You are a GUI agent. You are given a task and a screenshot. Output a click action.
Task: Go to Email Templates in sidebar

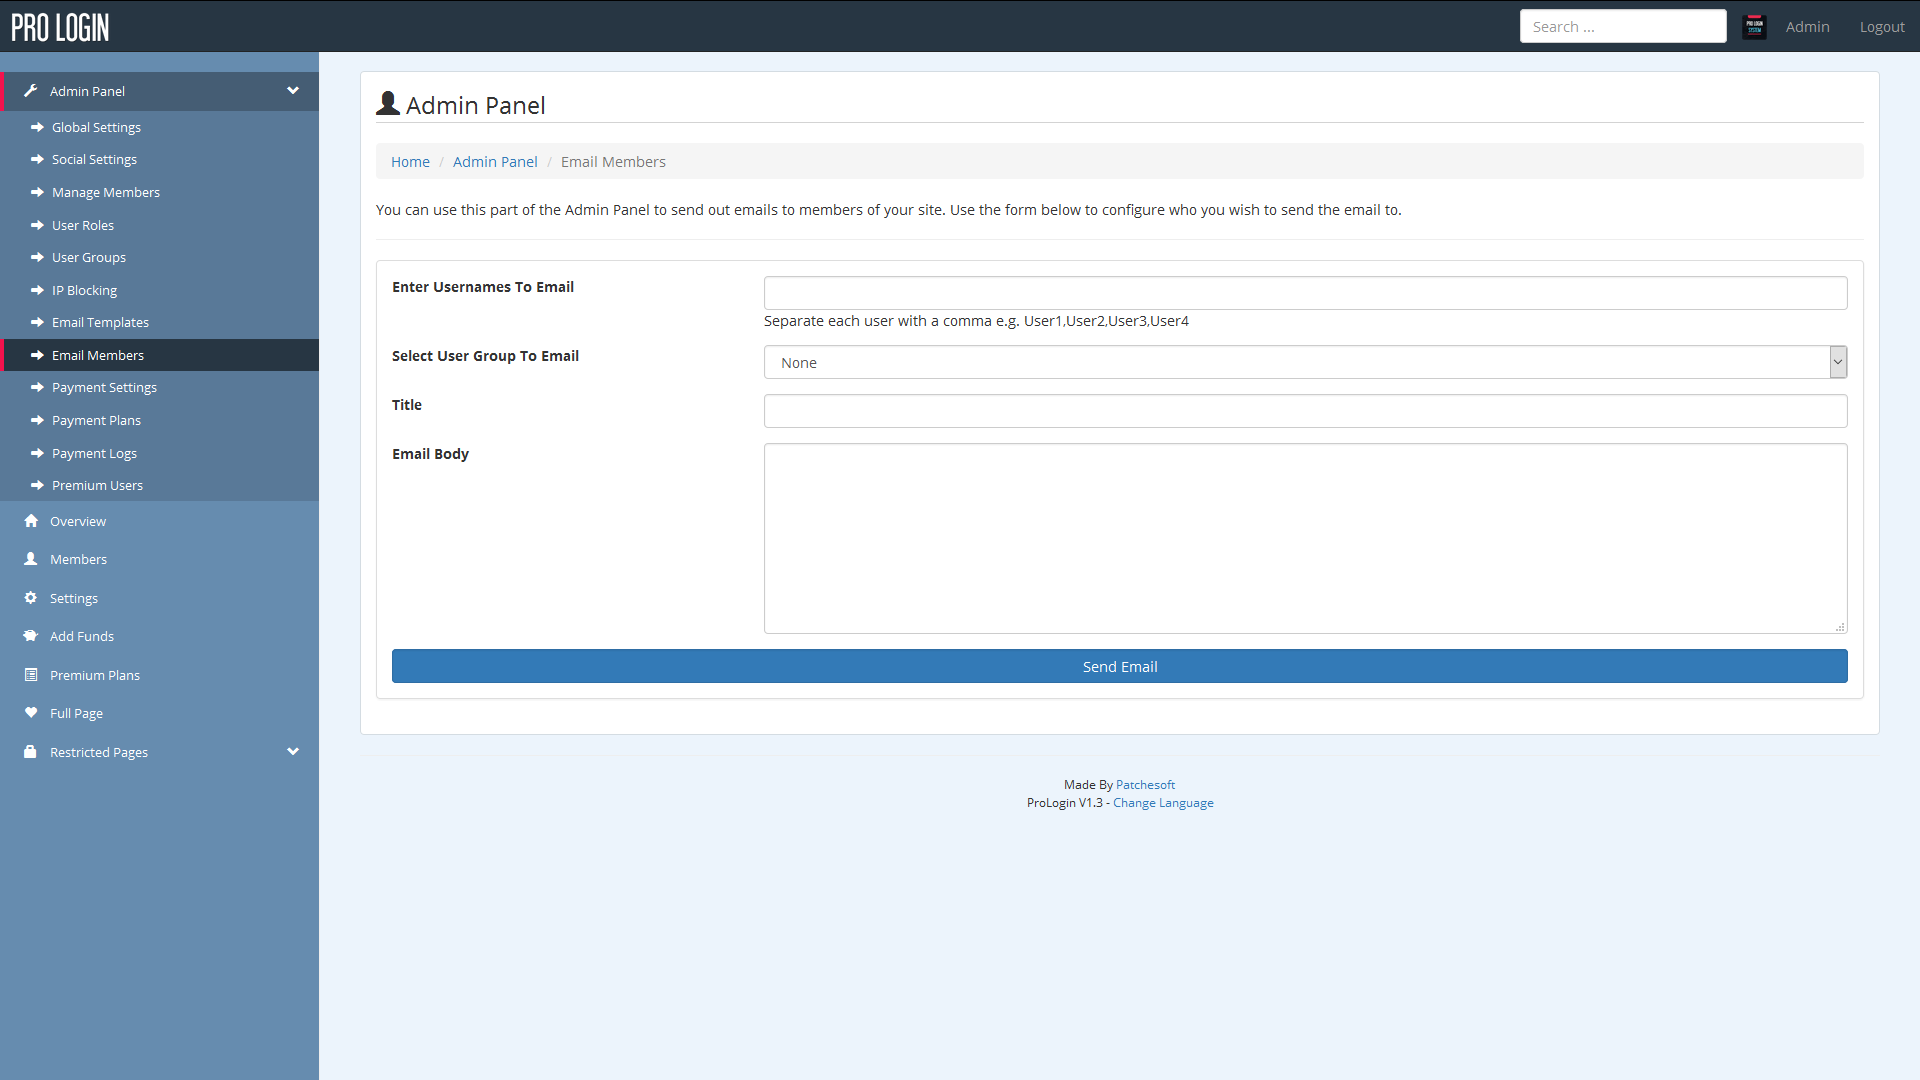click(100, 322)
